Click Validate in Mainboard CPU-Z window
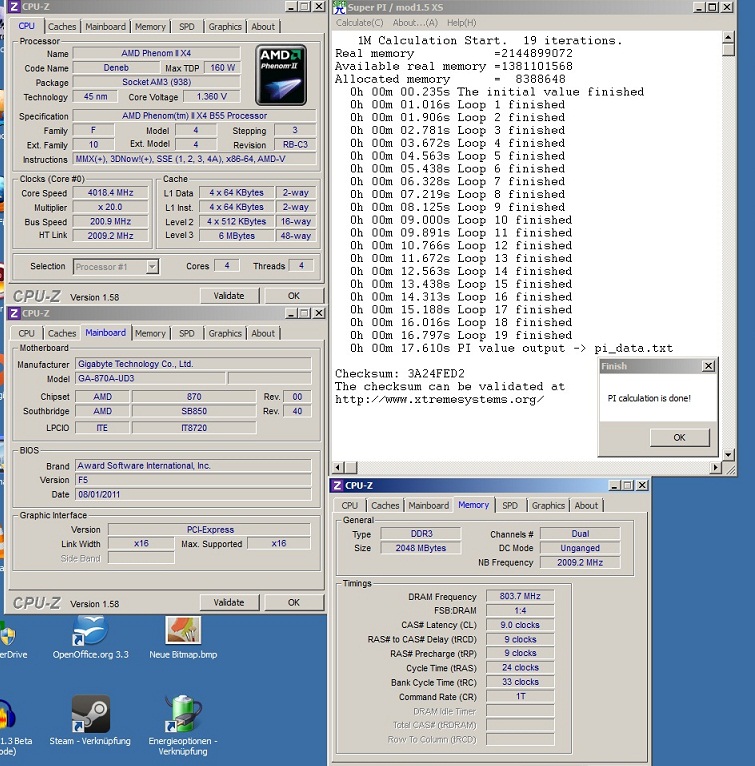 [x=229, y=602]
